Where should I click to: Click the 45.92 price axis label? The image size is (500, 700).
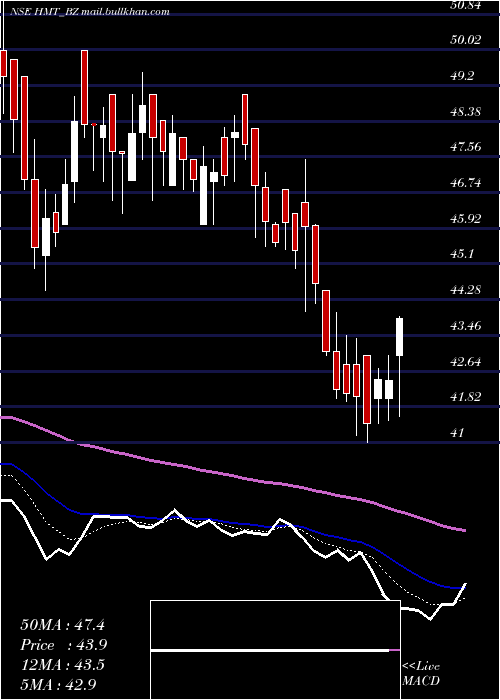(466, 219)
